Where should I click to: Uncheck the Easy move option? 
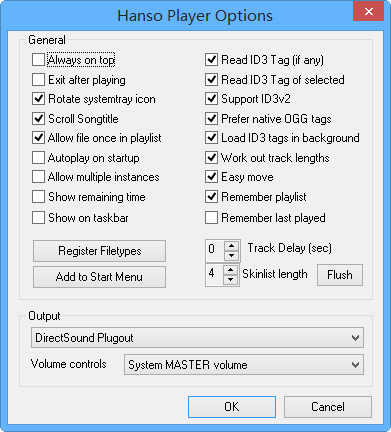[x=211, y=177]
